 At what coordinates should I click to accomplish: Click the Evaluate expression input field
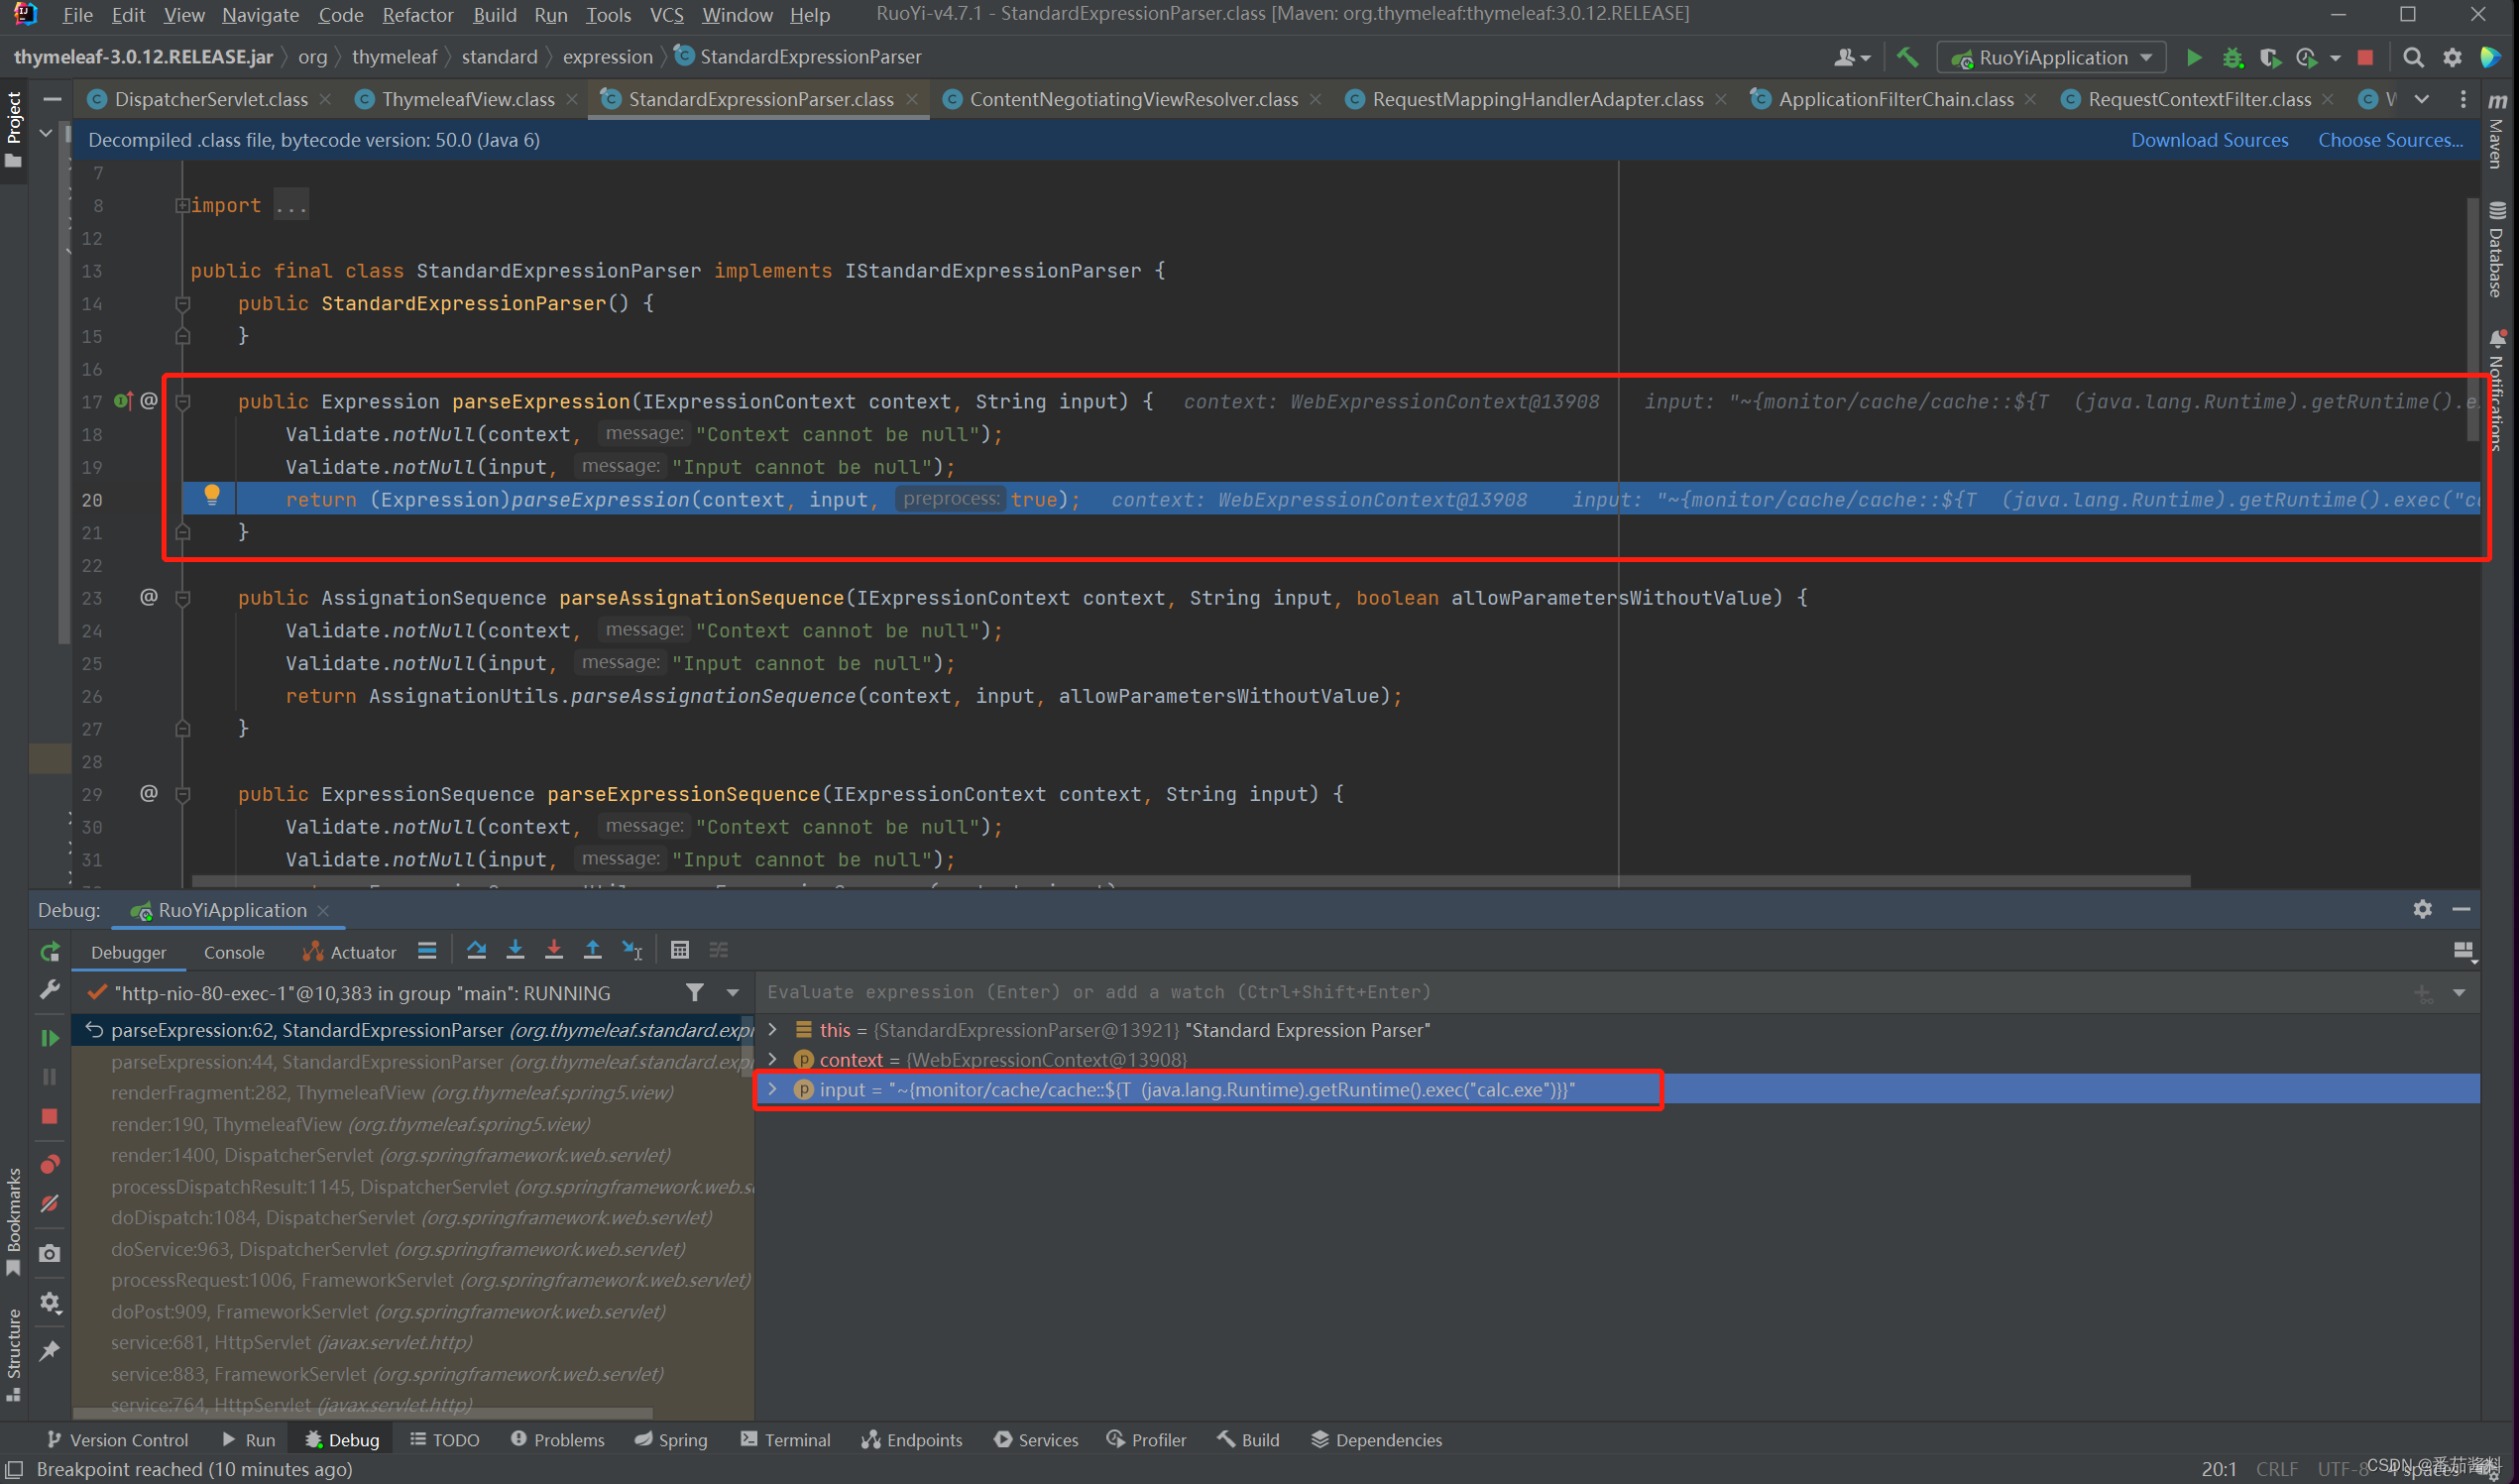[1580, 992]
